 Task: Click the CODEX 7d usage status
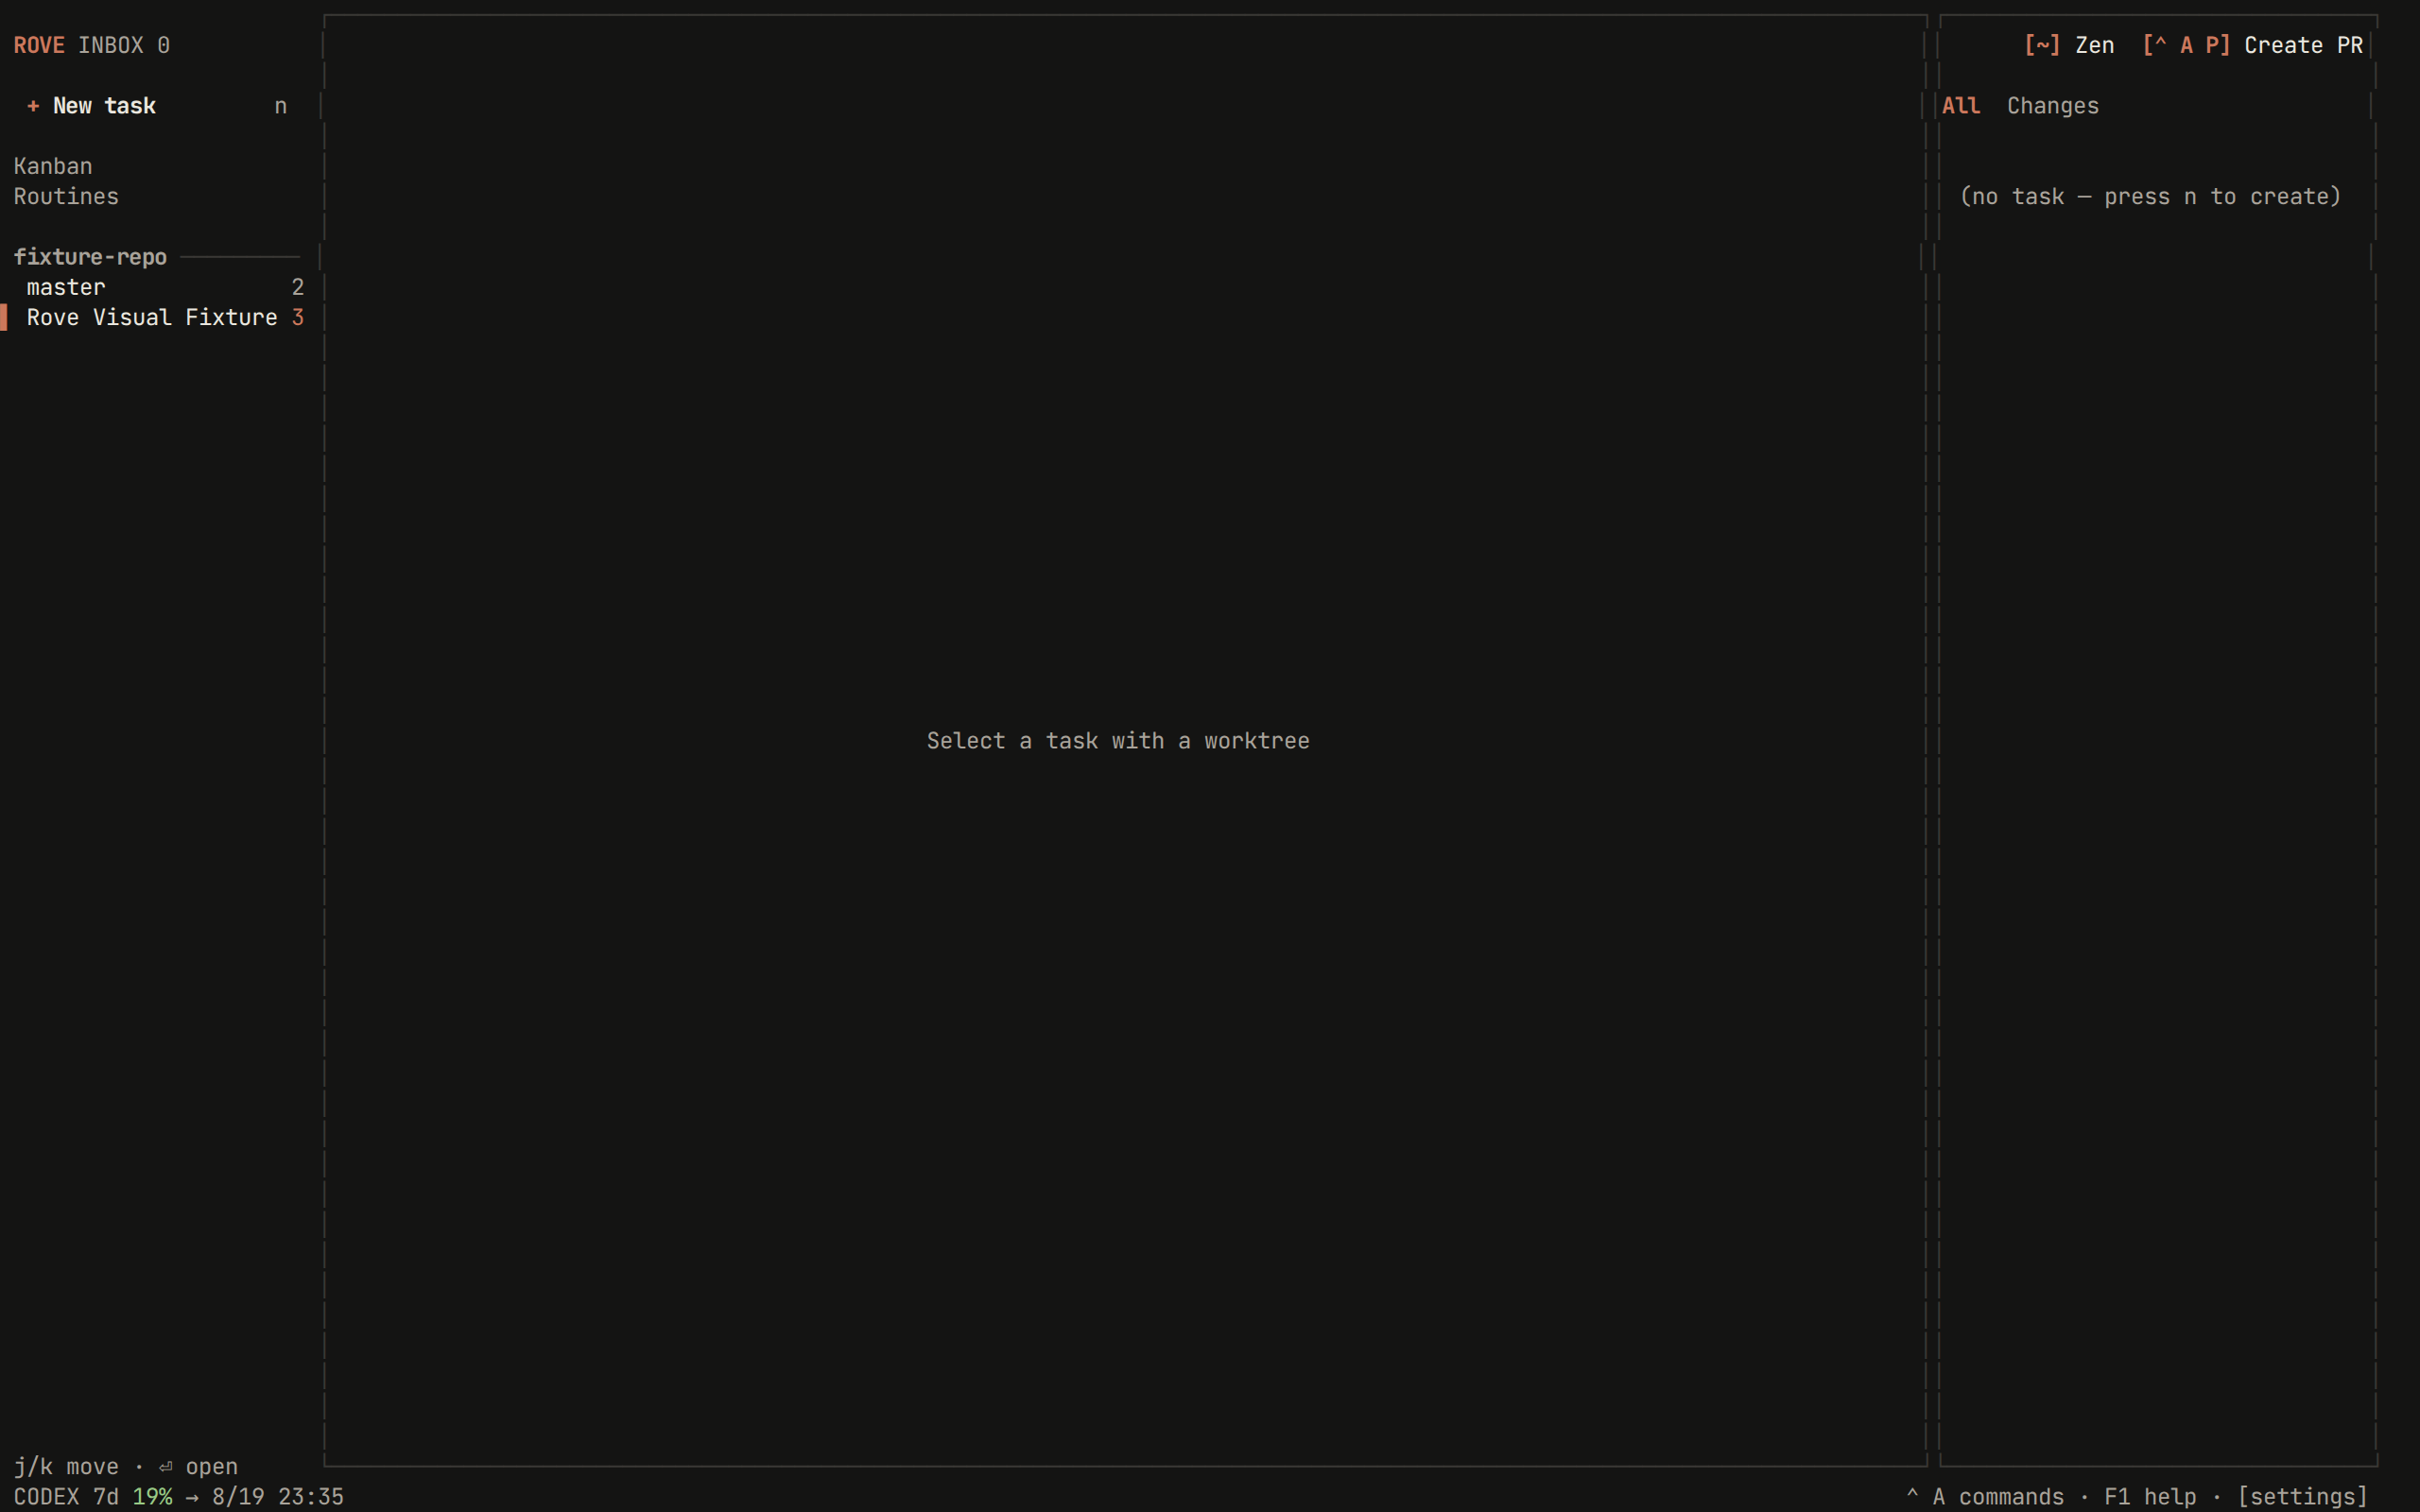66,1496
